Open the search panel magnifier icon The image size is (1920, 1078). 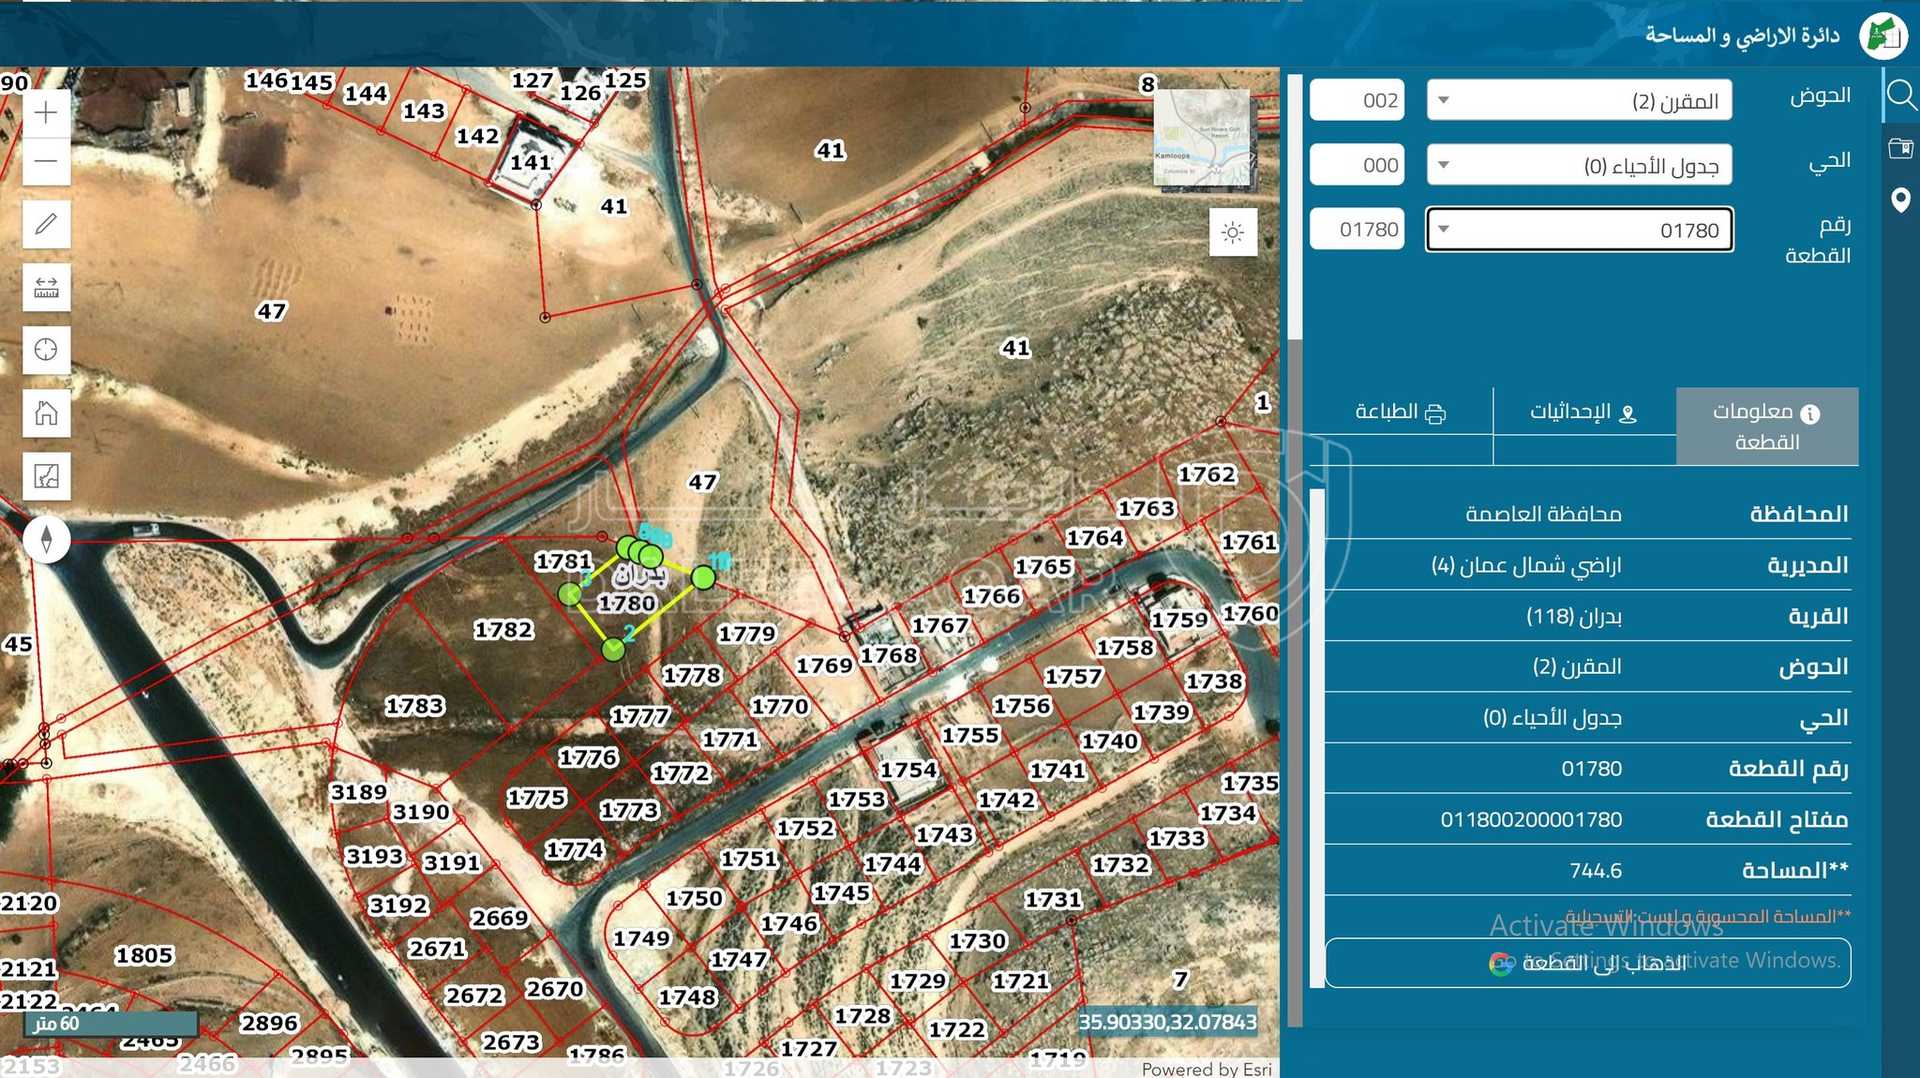pos(1900,96)
